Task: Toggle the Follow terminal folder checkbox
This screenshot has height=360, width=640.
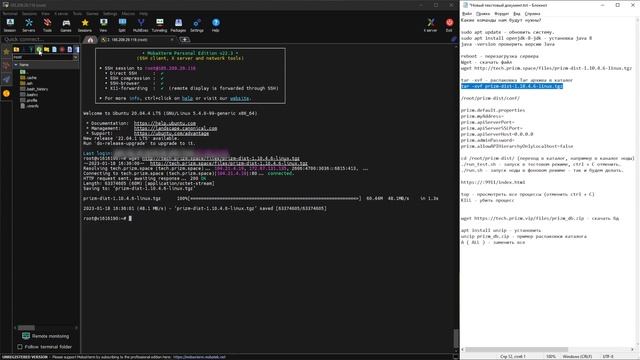Action: click(20, 347)
